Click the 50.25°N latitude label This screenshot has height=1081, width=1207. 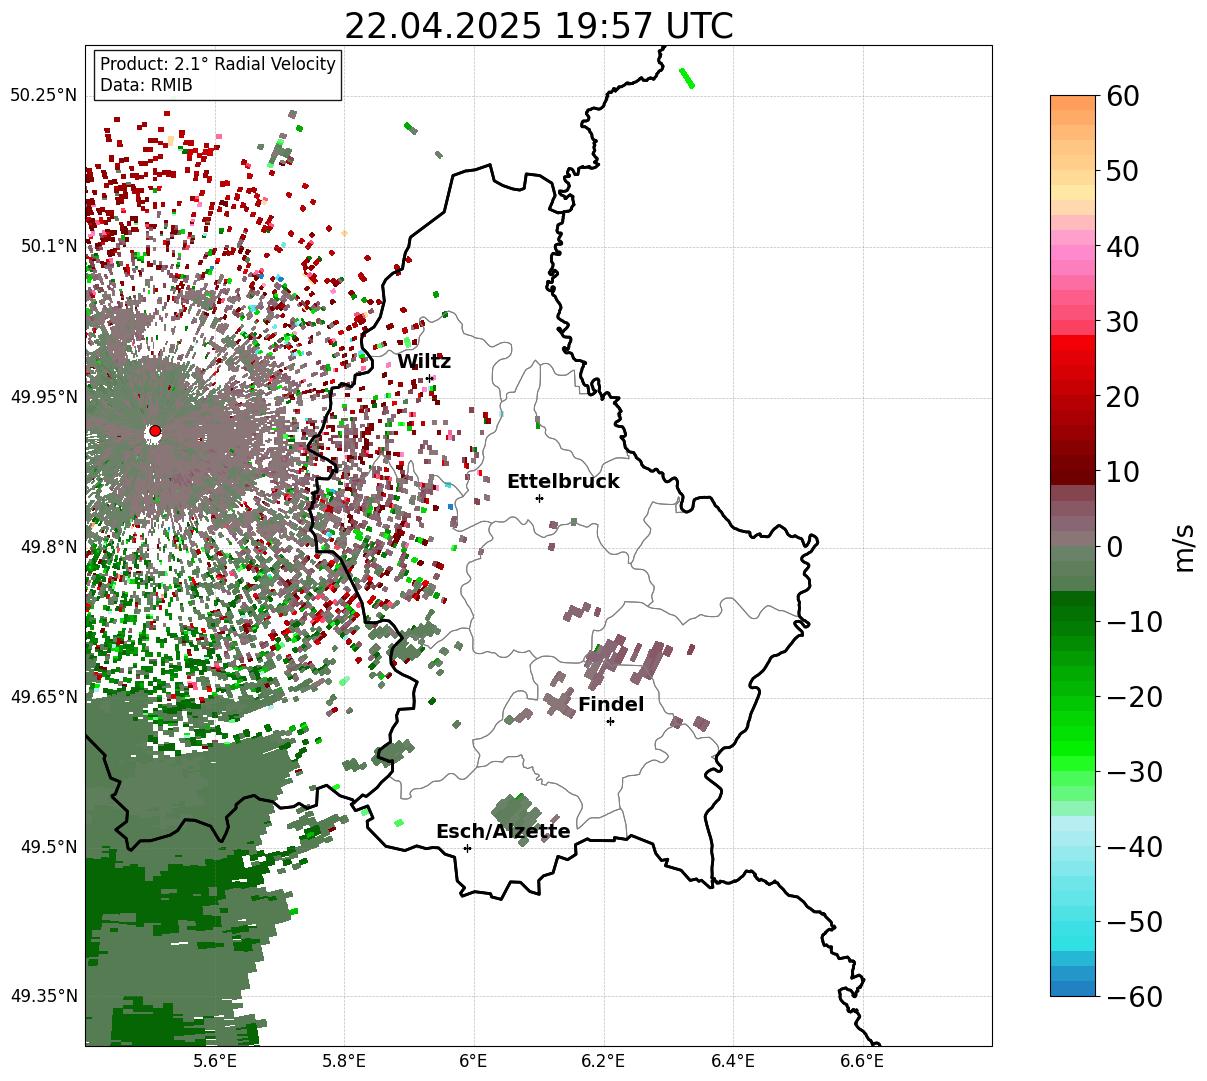point(44,96)
